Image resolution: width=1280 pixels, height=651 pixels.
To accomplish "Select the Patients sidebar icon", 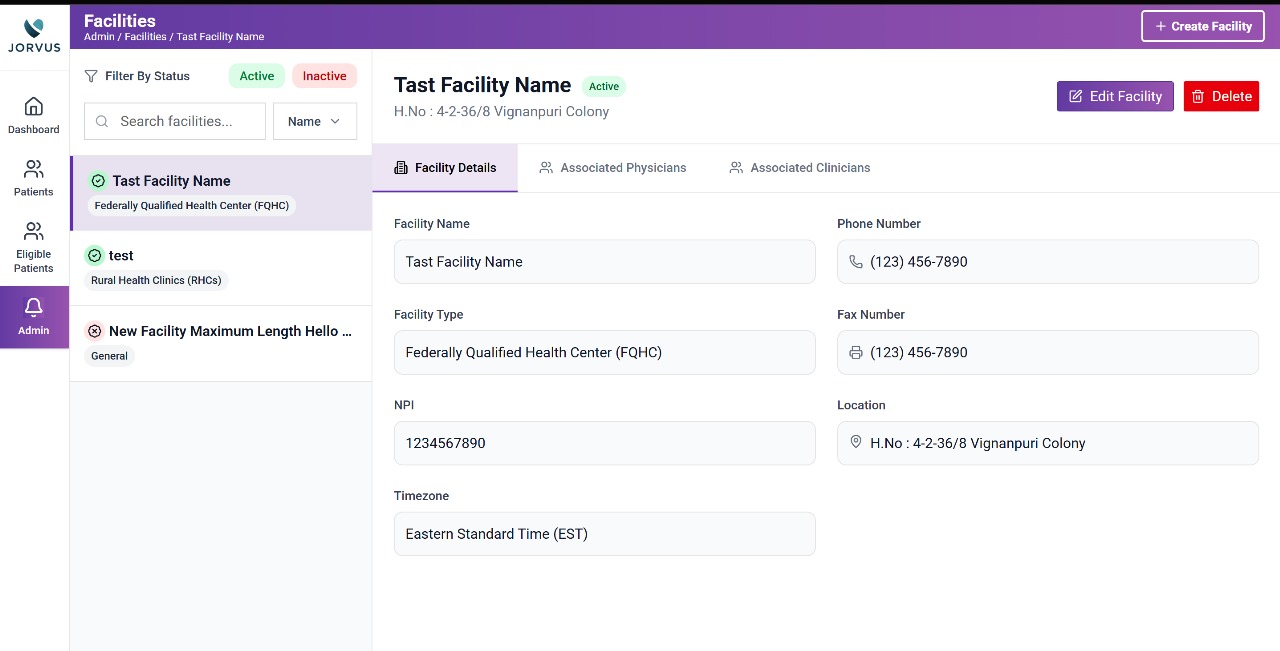I will pos(33,177).
